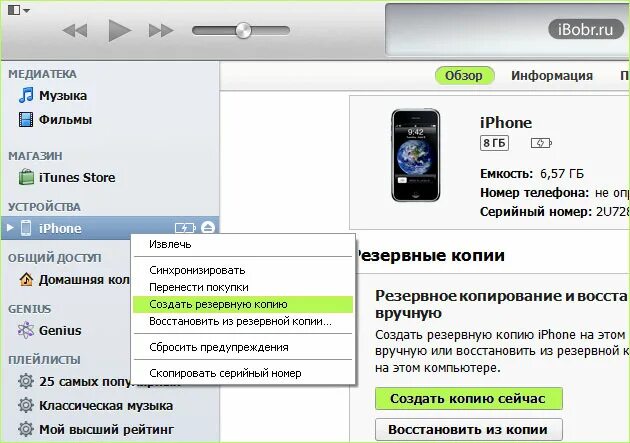The image size is (630, 443).
Task: Click the play button
Action: (120, 31)
